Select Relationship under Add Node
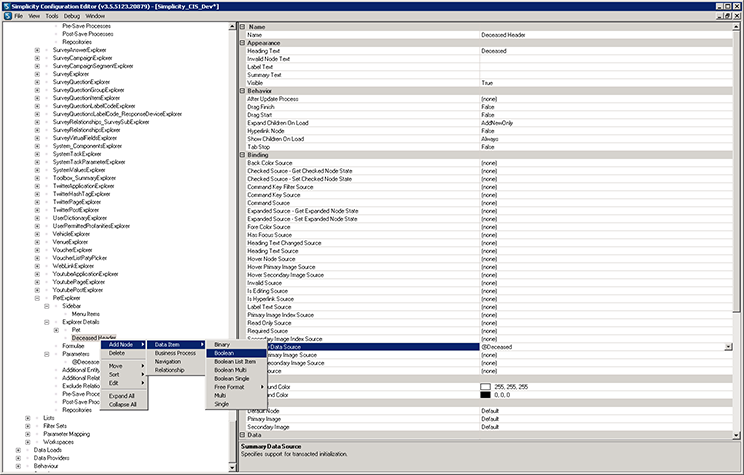 (176, 370)
